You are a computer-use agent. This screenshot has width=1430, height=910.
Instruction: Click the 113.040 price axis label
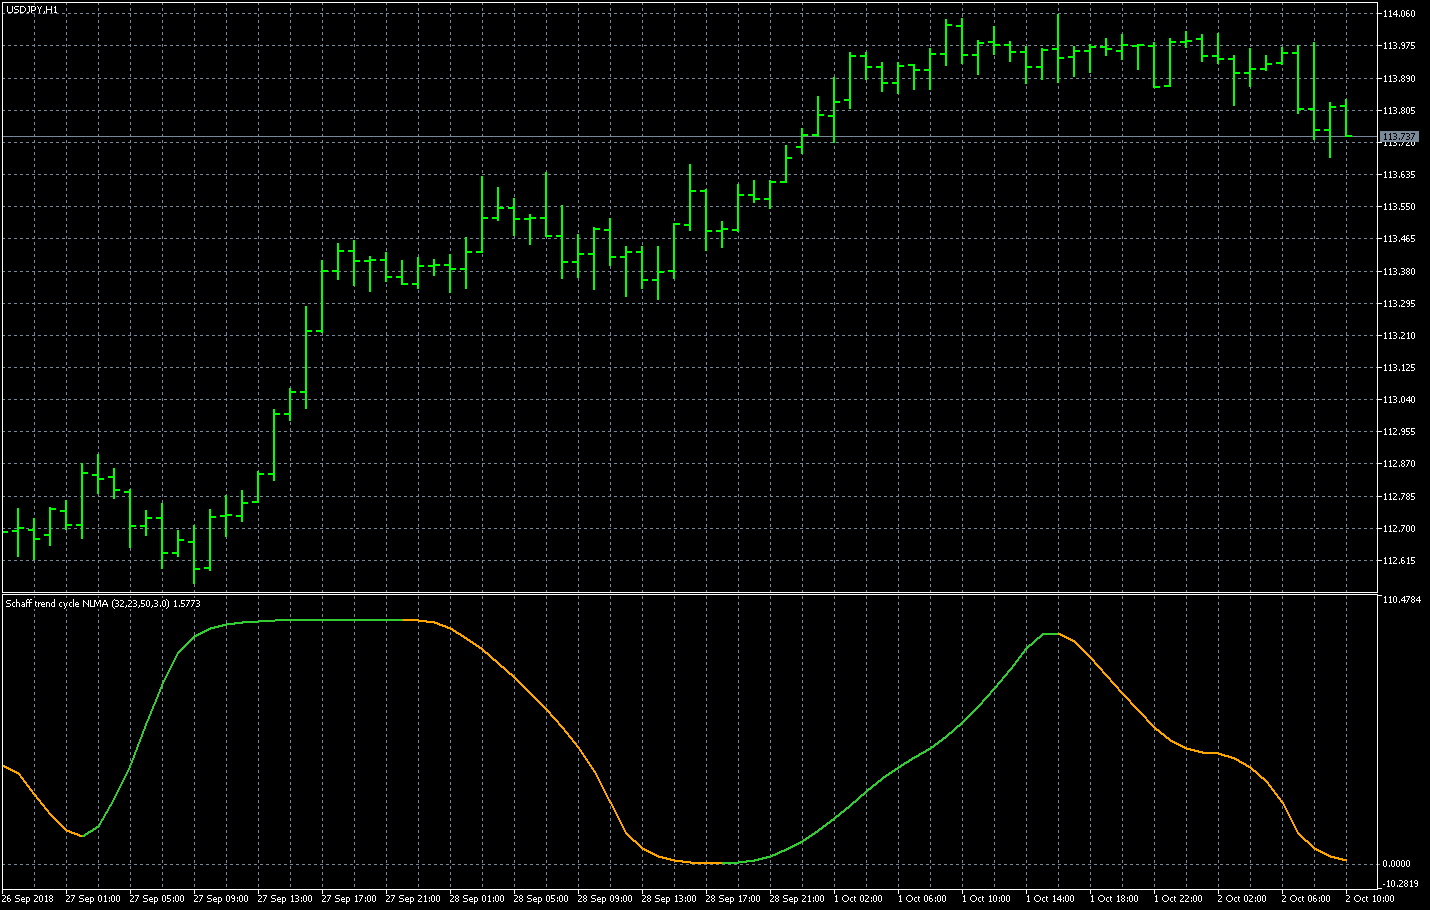coord(1398,400)
